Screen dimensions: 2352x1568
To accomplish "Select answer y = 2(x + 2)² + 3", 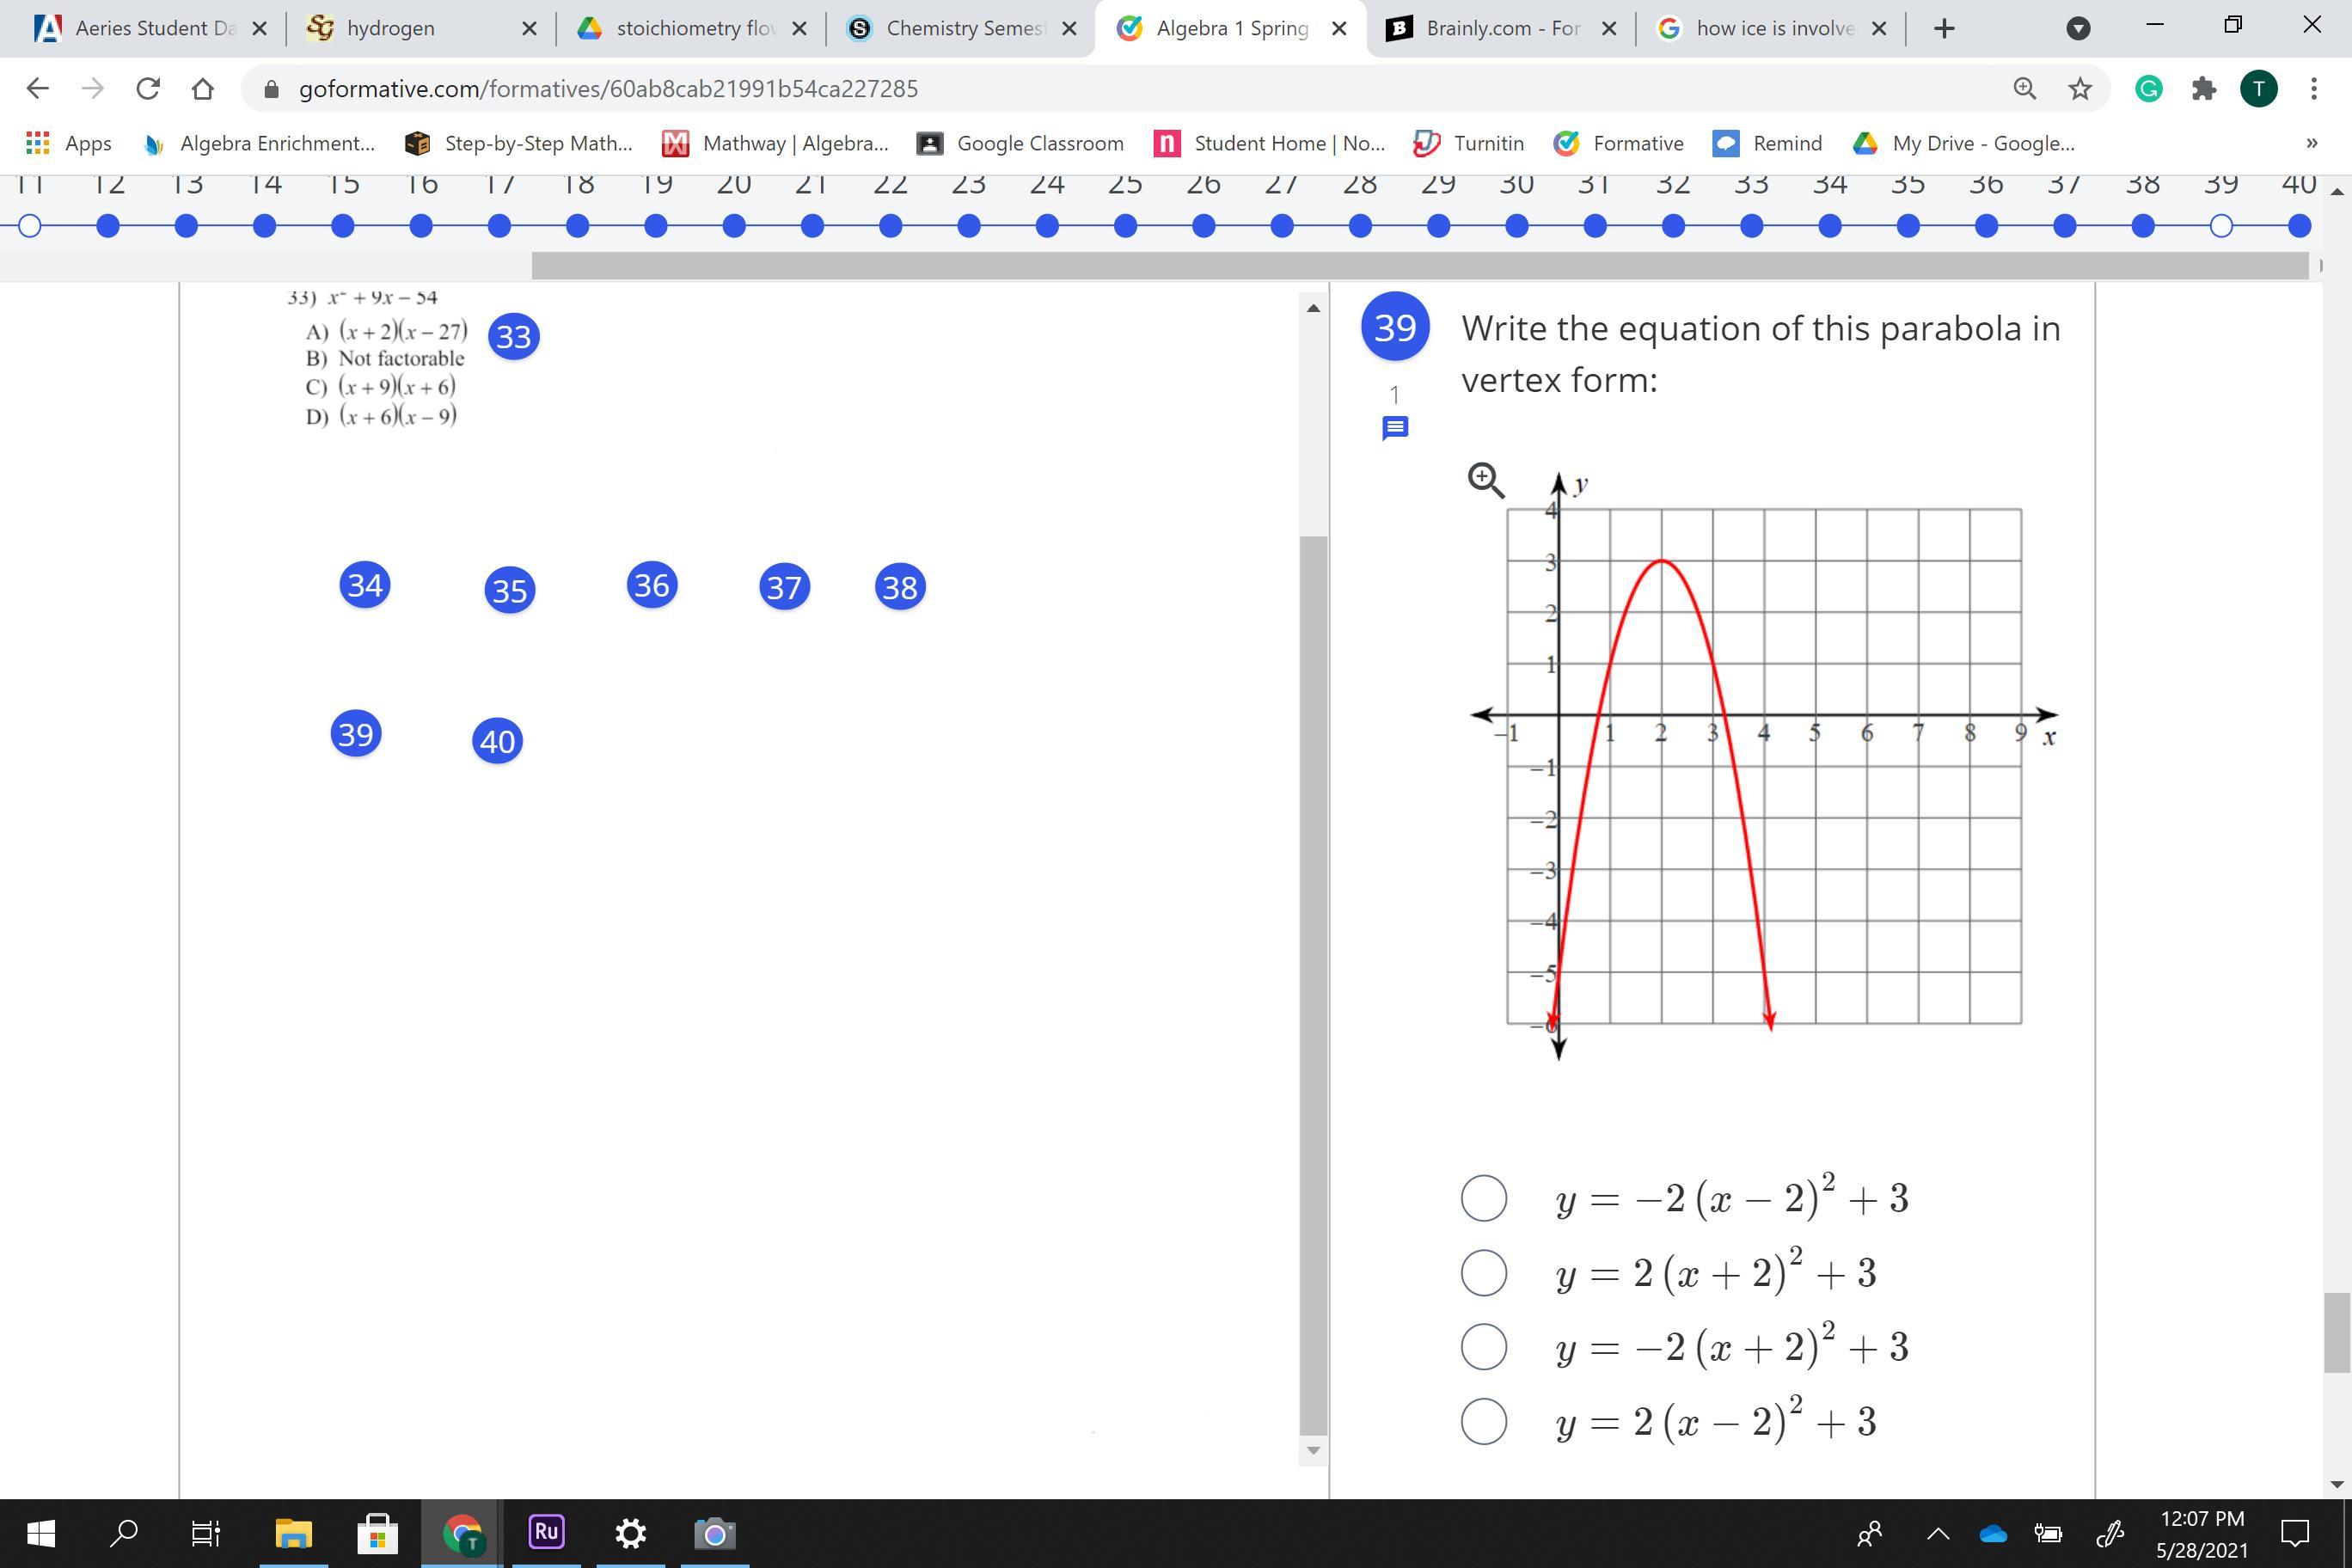I will point(1483,1273).
